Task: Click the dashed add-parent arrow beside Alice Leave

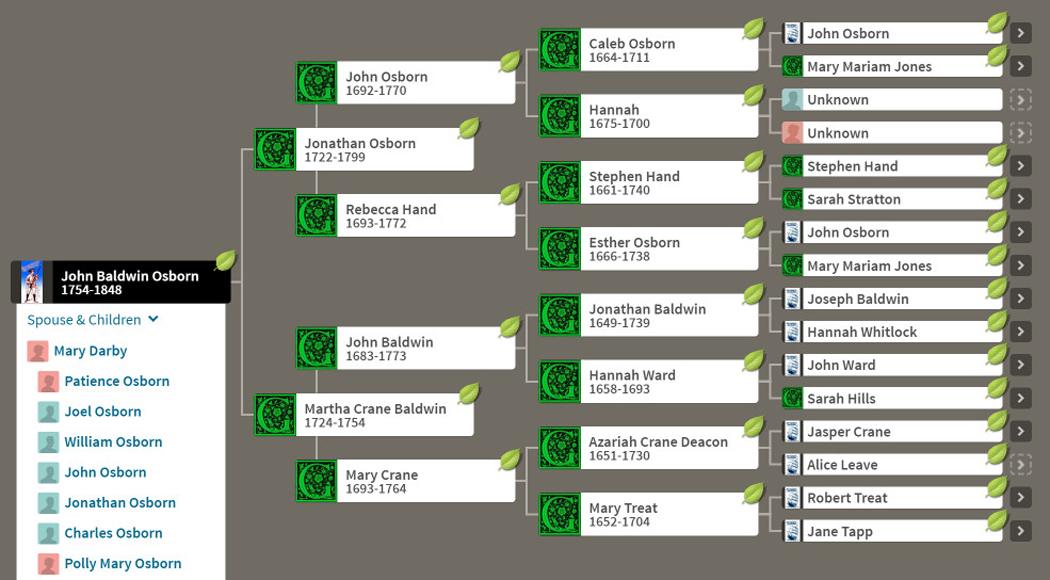Action: (1020, 465)
